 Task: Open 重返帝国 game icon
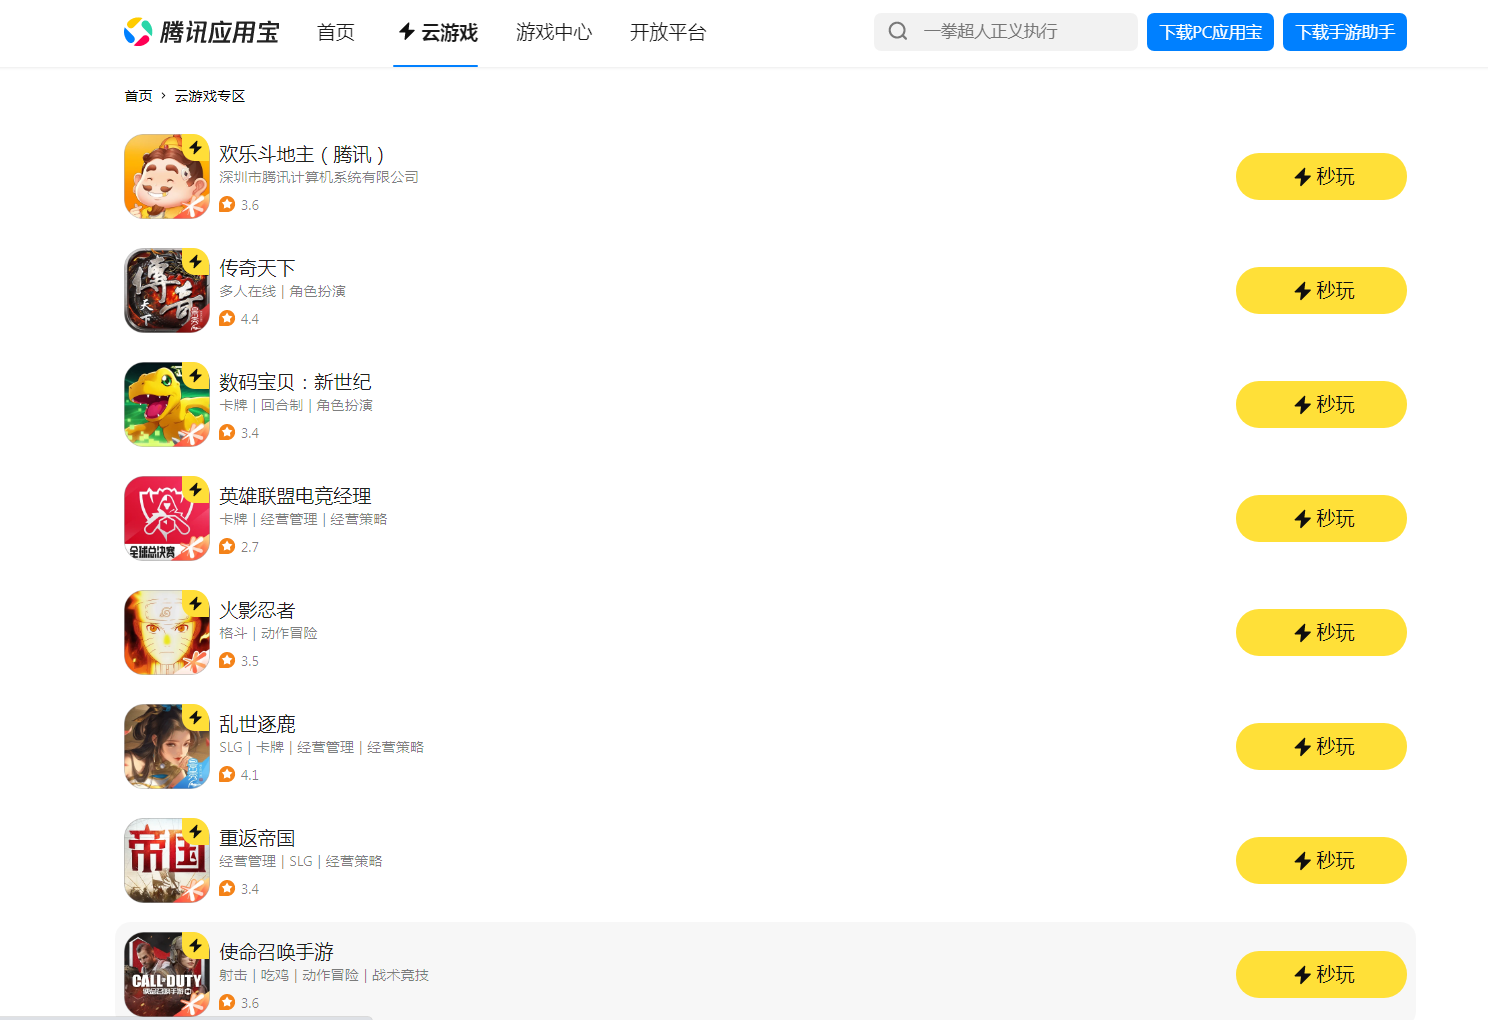167,860
